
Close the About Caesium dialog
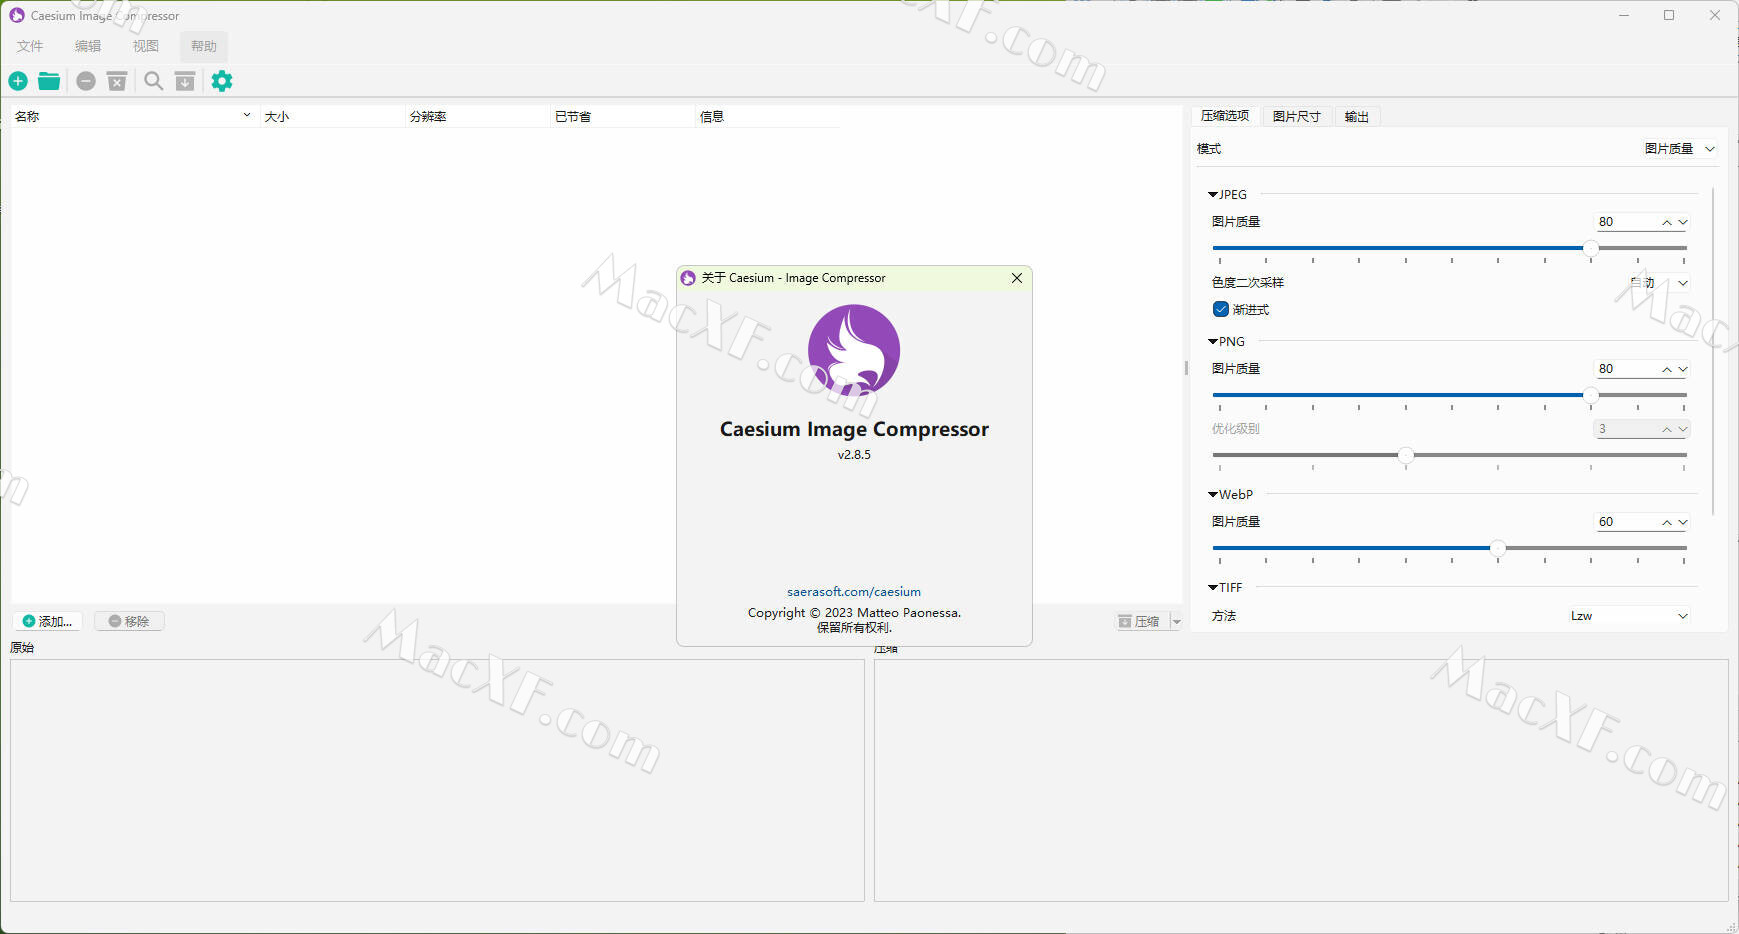(1017, 278)
